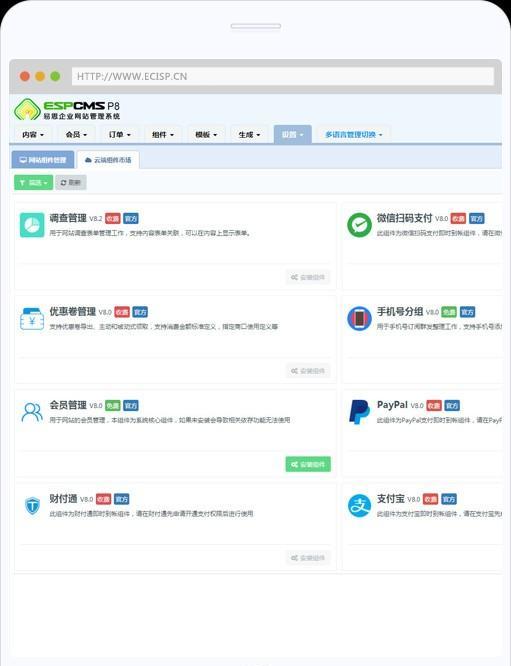Open the 生成 dropdown menu

coord(249,135)
